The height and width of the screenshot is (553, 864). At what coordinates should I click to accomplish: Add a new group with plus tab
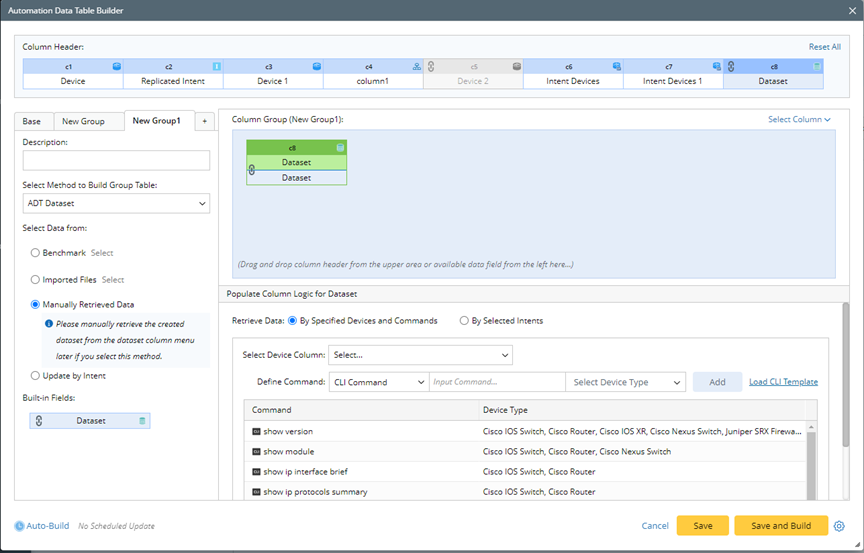pyautogui.click(x=204, y=121)
